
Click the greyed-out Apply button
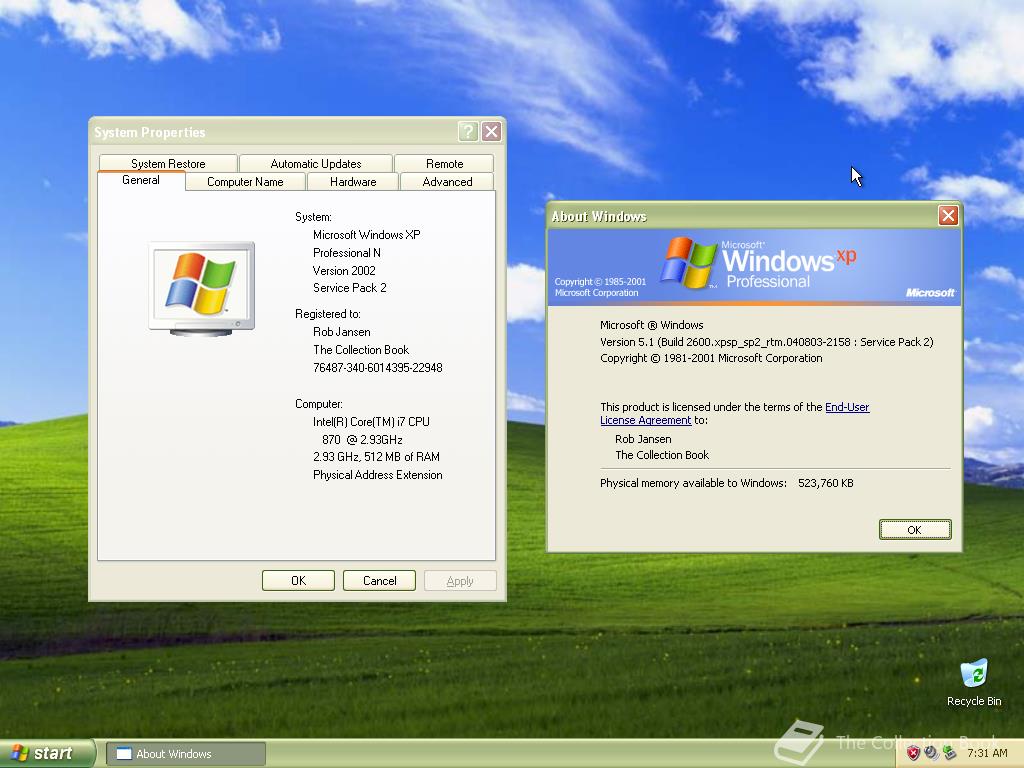[460, 581]
